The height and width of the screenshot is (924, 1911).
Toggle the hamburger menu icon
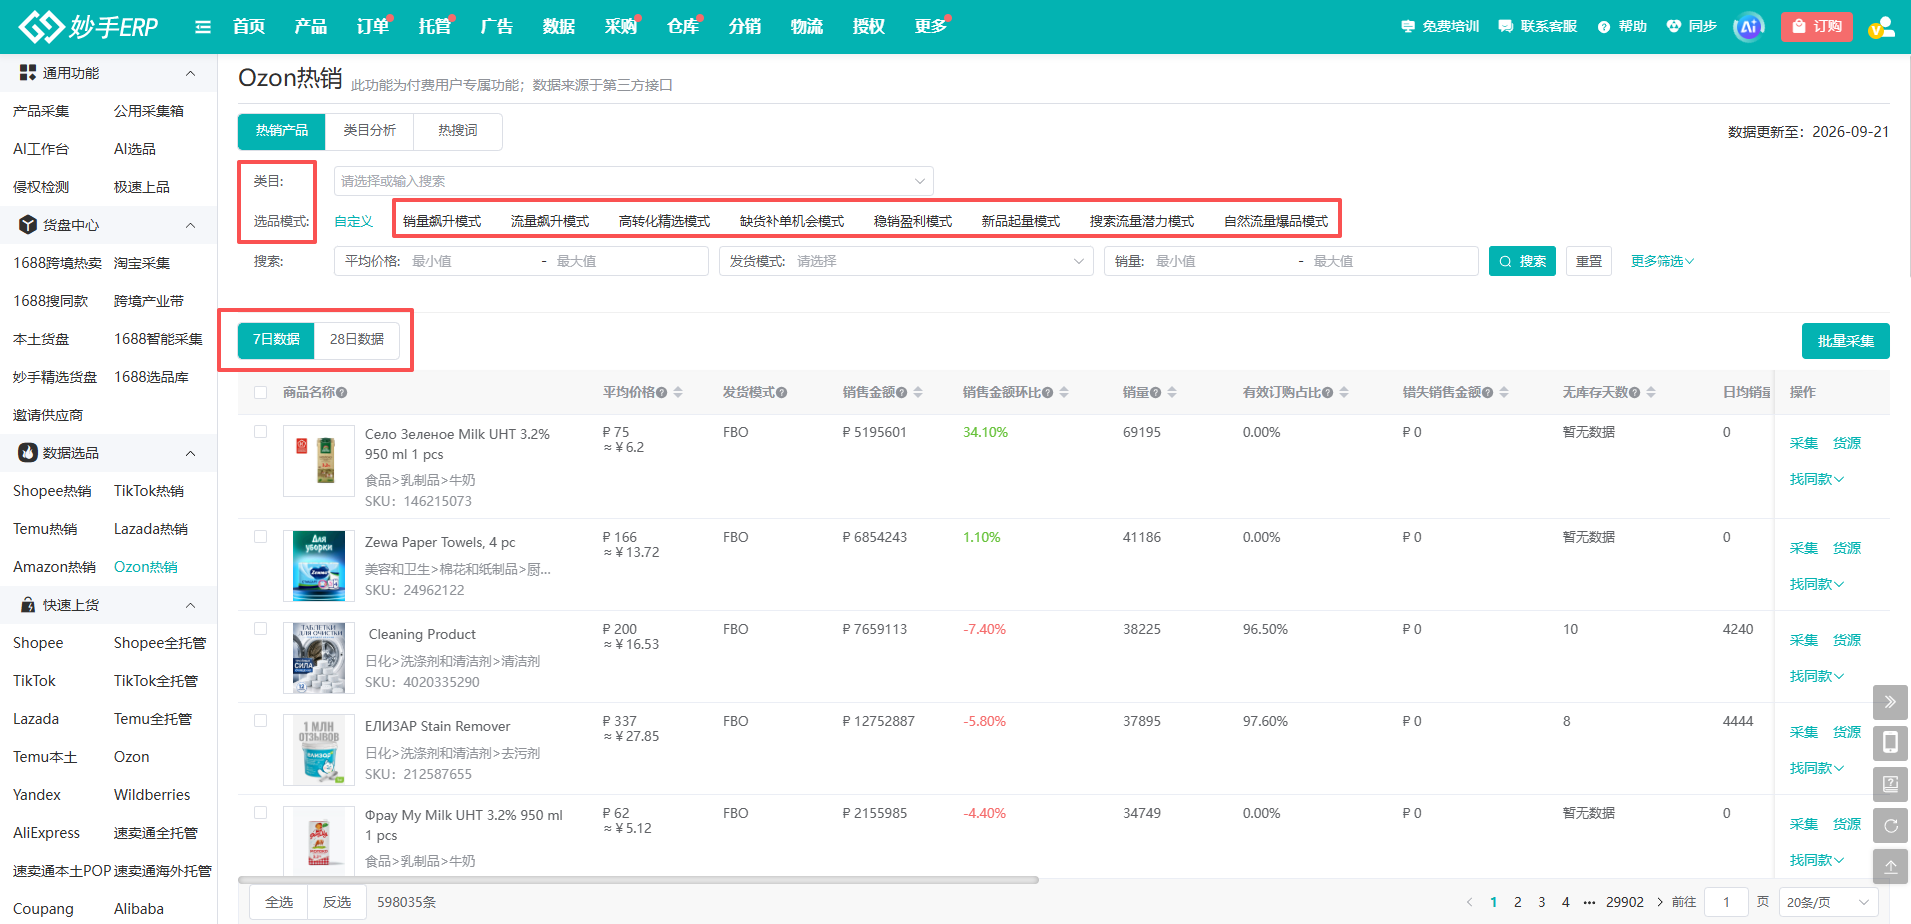pyautogui.click(x=203, y=27)
